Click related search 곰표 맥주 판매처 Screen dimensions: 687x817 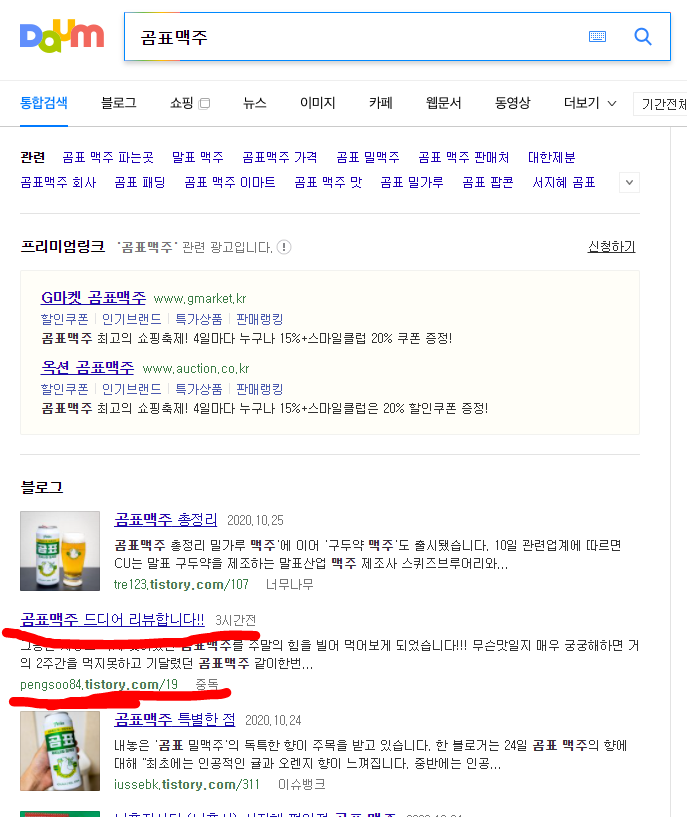pyautogui.click(x=464, y=157)
